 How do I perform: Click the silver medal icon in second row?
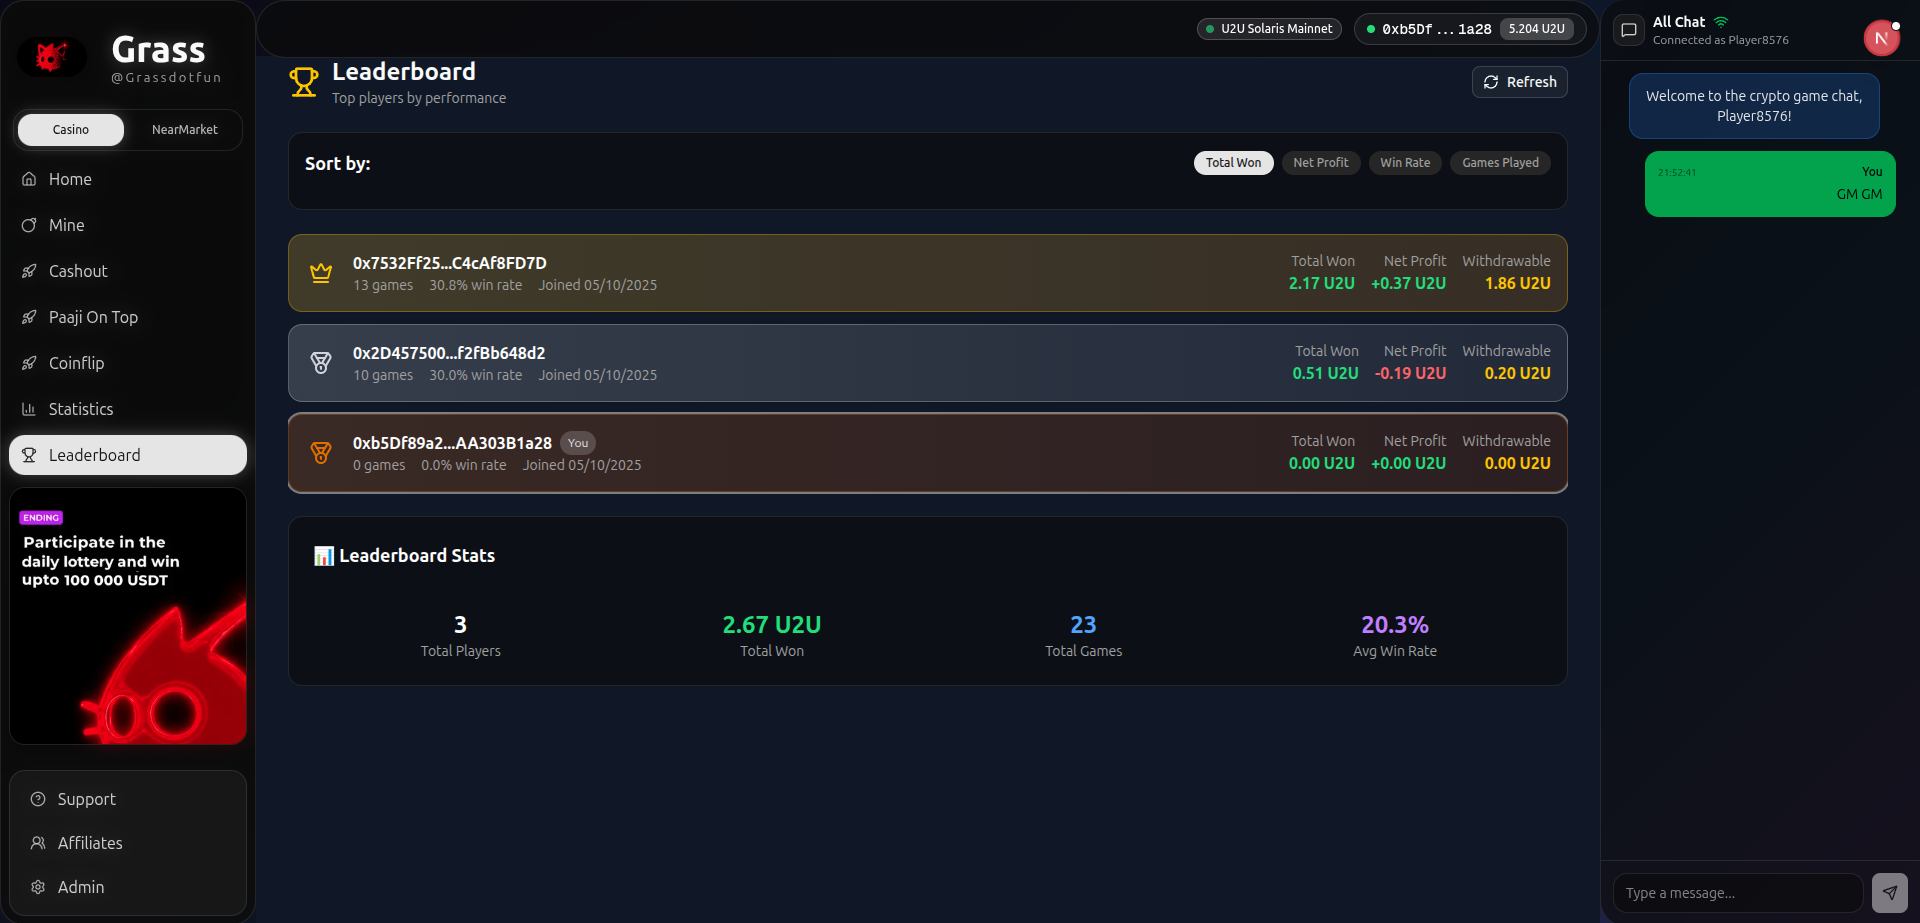pyautogui.click(x=321, y=363)
